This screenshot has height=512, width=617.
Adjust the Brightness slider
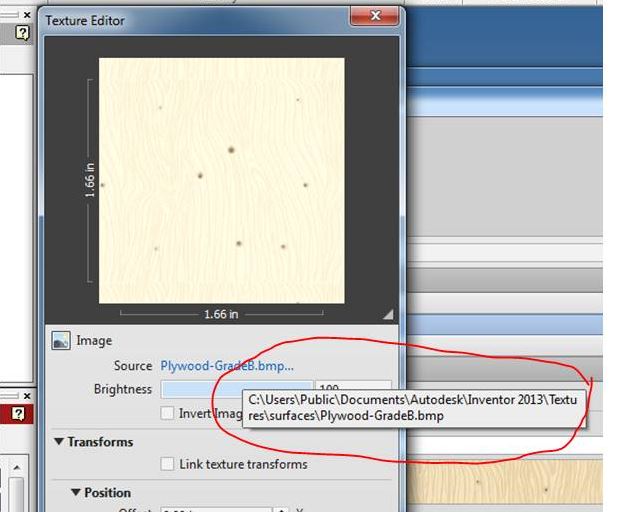click(237, 388)
